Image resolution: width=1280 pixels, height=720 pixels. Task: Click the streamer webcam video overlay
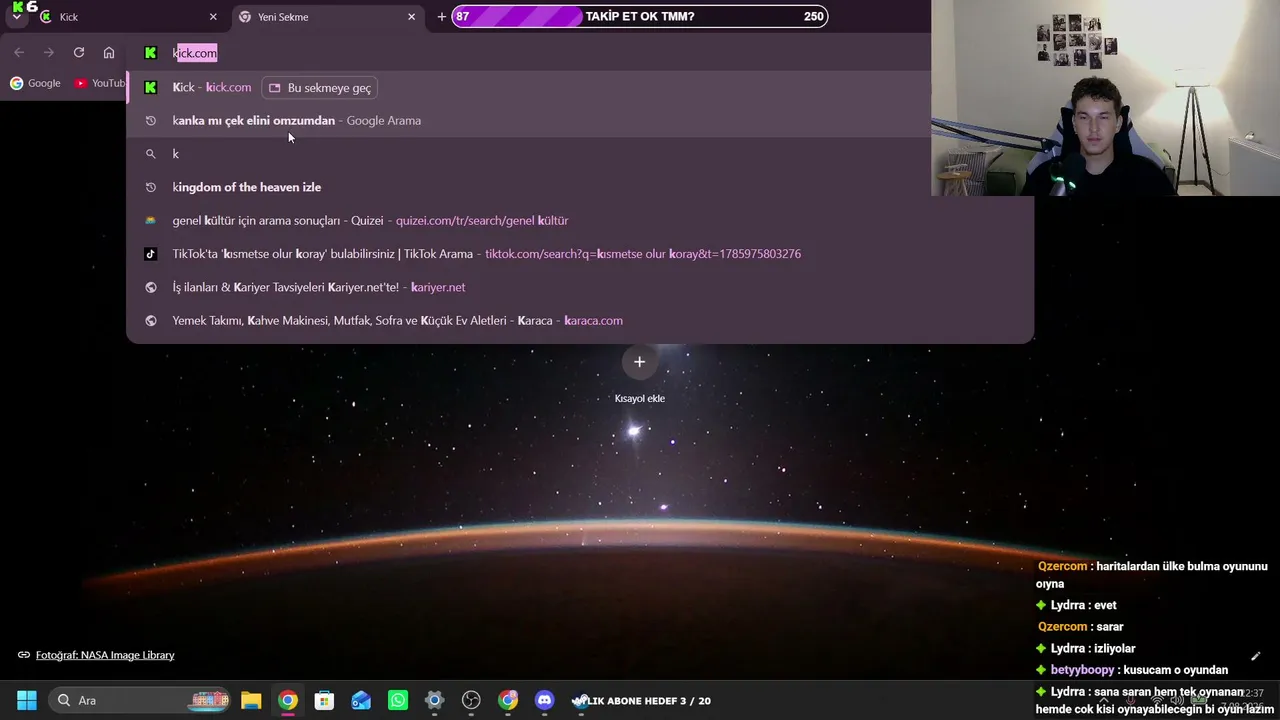(1105, 98)
